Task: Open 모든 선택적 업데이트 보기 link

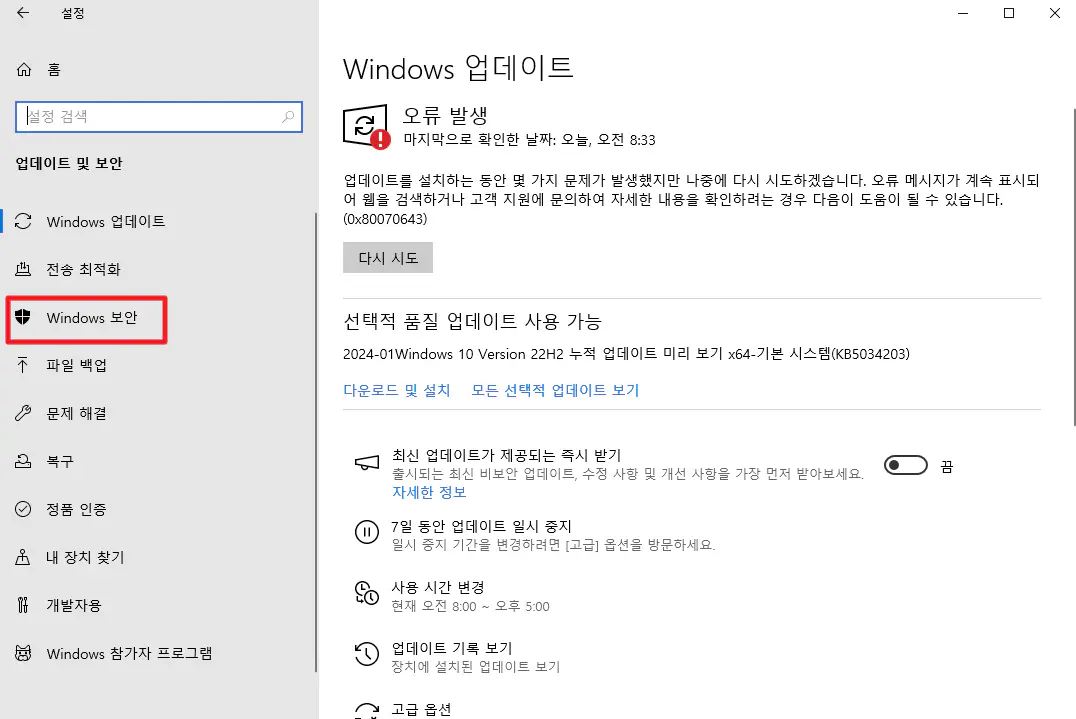Action: click(555, 390)
